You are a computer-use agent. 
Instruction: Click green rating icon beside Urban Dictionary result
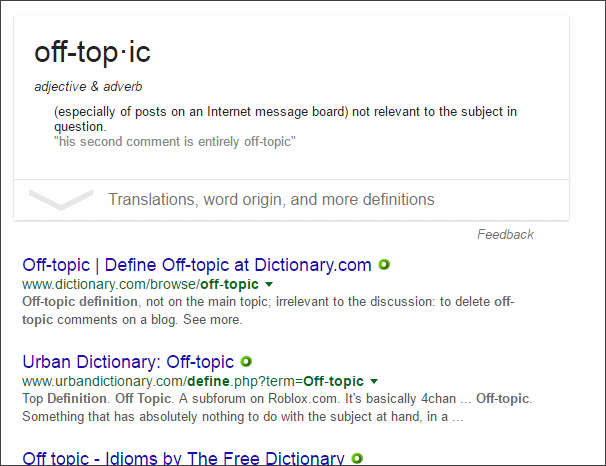[246, 361]
